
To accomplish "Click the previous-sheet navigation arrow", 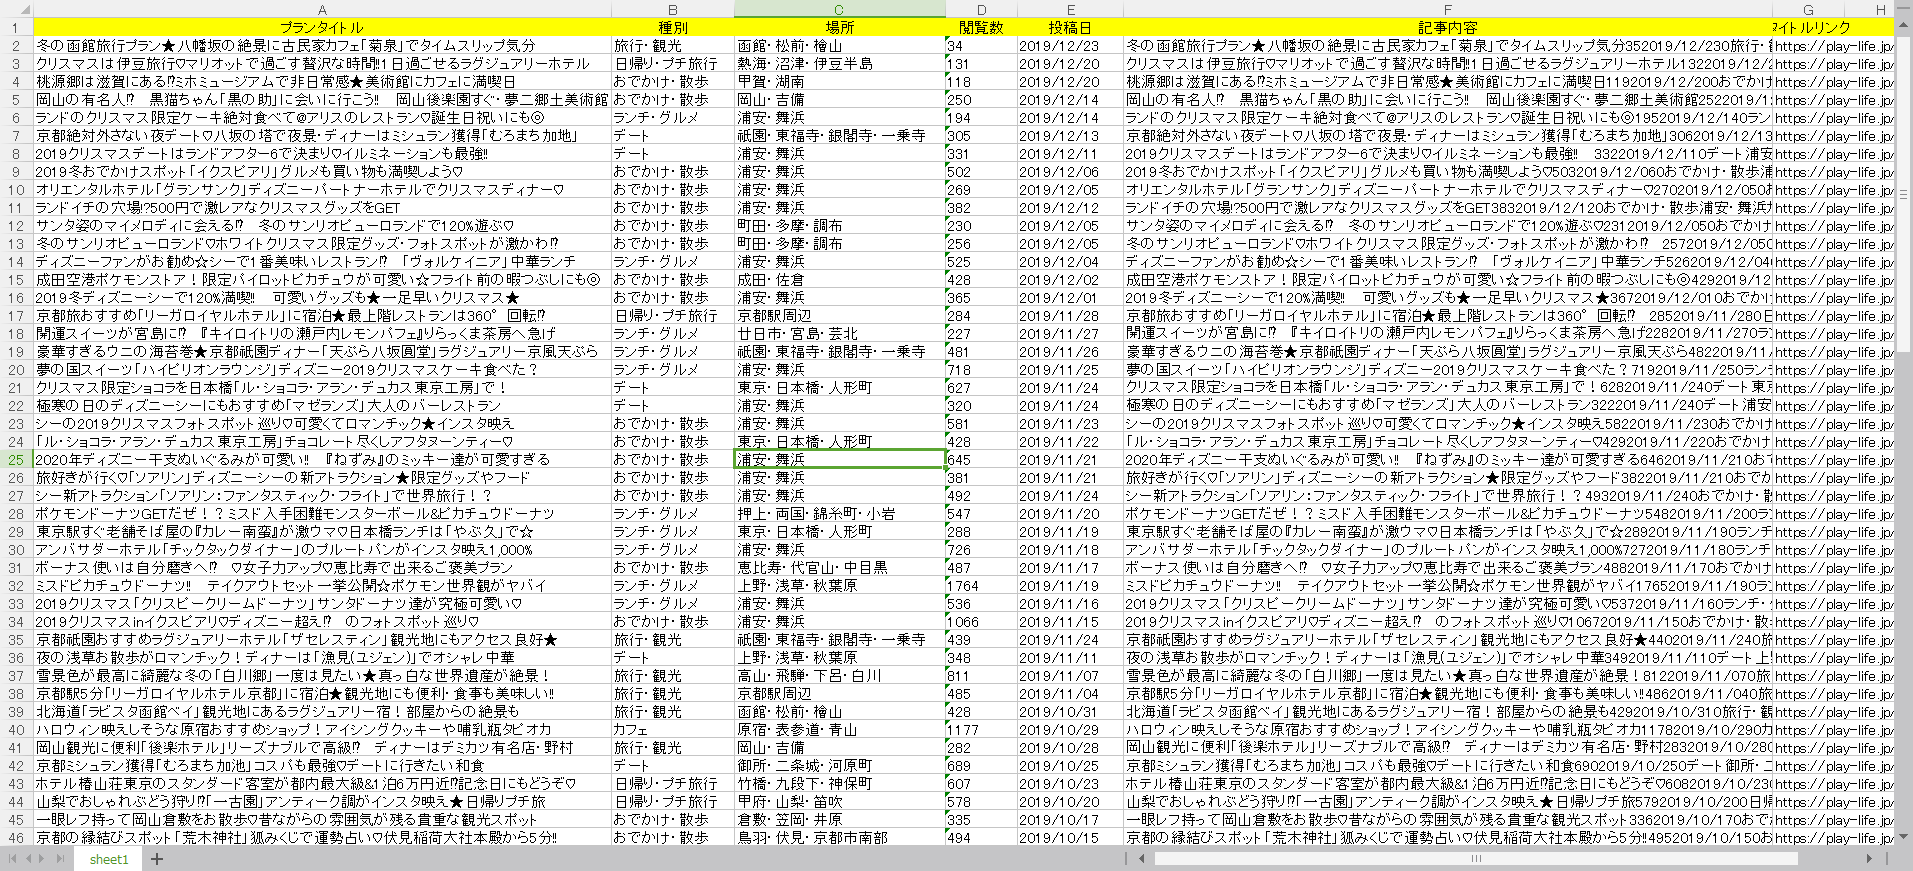I will 29,859.
